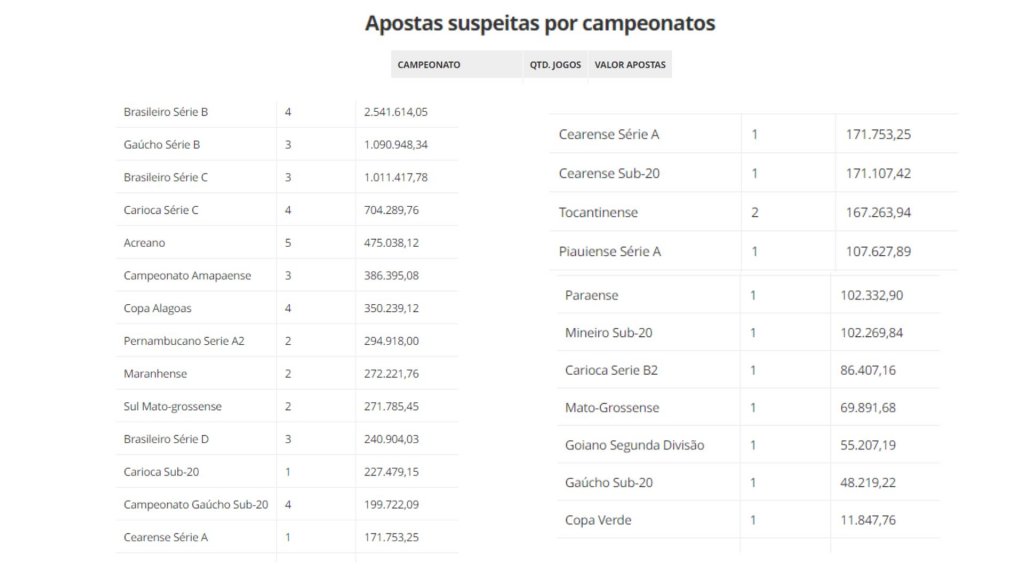The width and height of the screenshot is (1024, 576).
Task: Click the Campeonato Gaúcho Sub-20 entry
Action: (196, 505)
